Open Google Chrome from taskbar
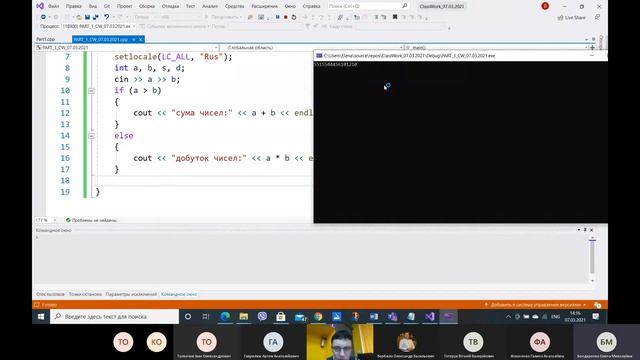Image resolution: width=640 pixels, height=360 pixels. (318, 316)
